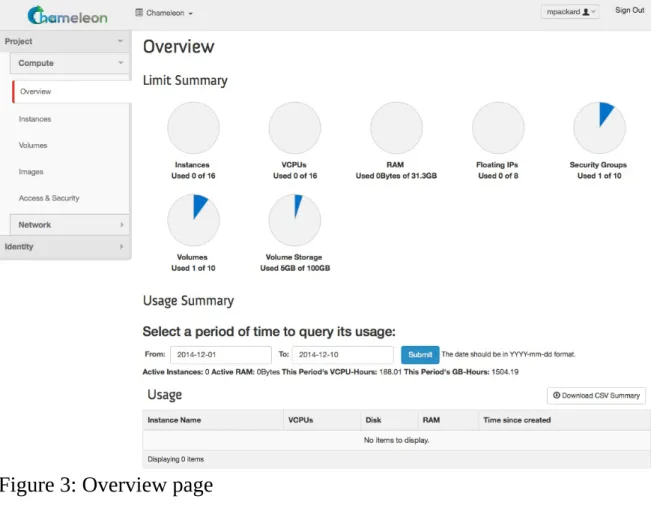Click the project list icon beside Chameleon
Image resolution: width=651 pixels, height=511 pixels.
(139, 12)
